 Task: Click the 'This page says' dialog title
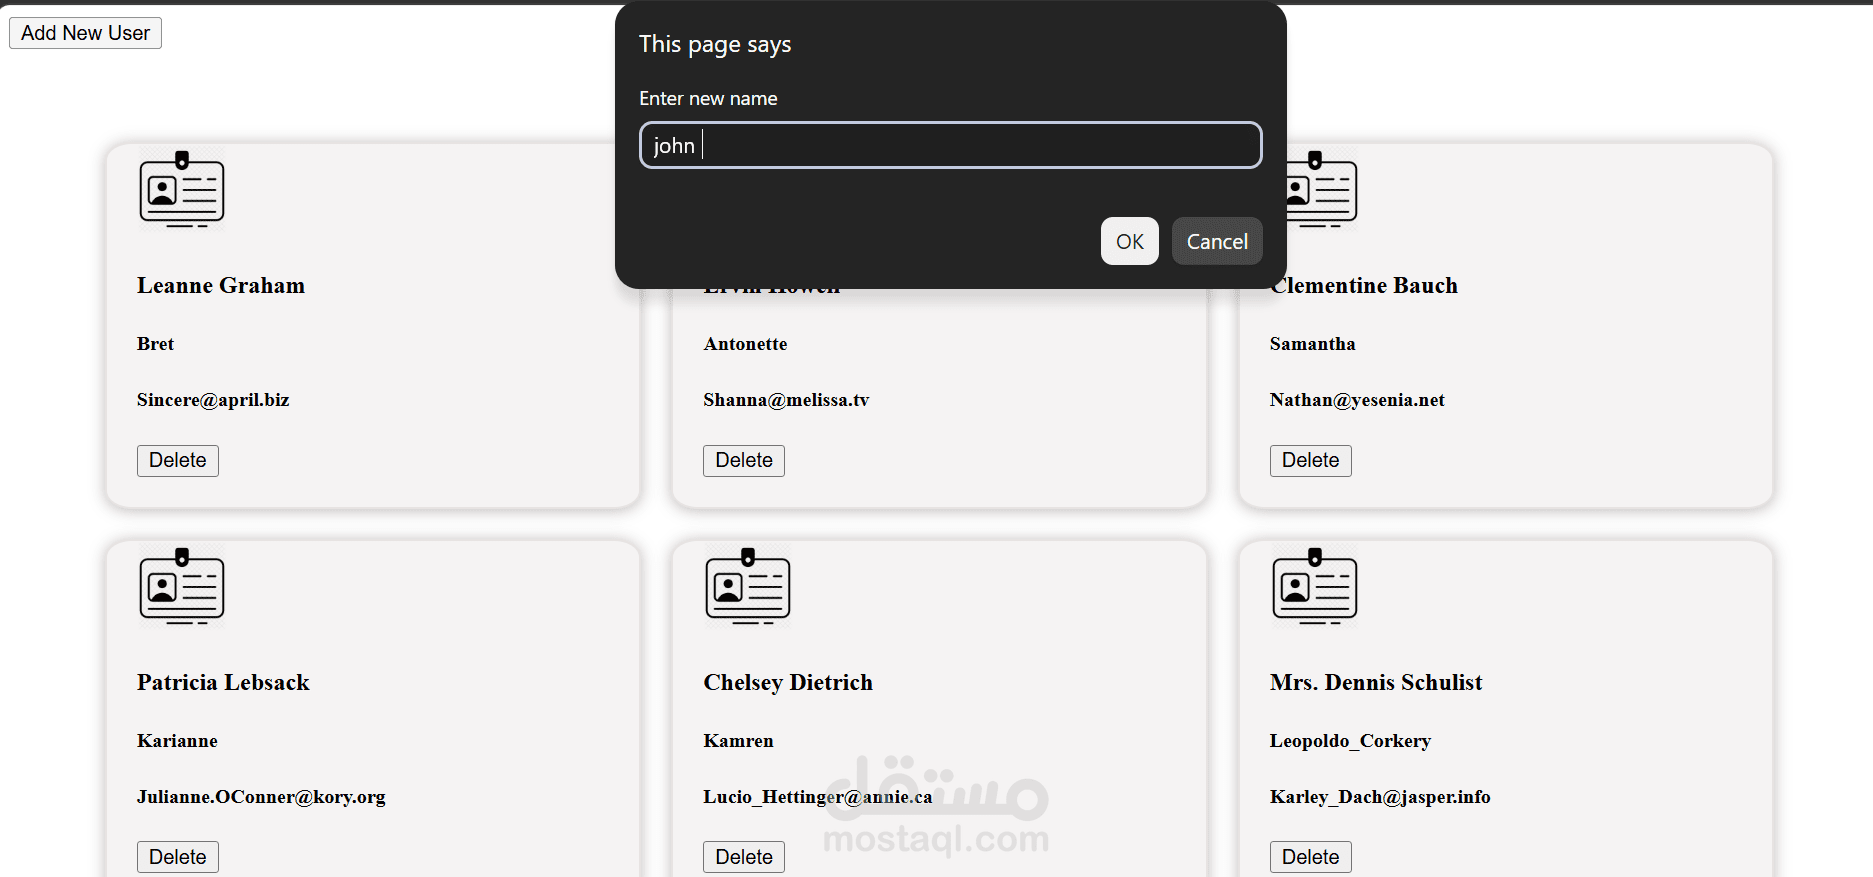pos(715,44)
